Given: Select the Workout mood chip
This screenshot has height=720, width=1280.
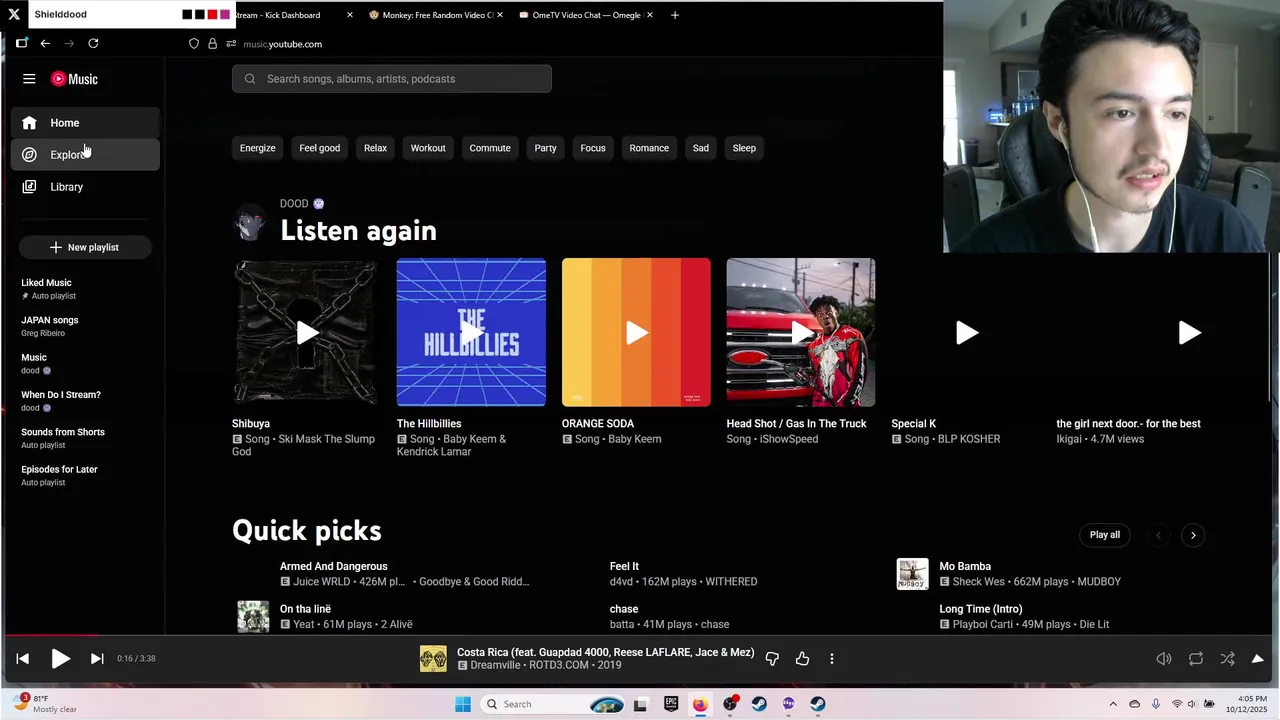Looking at the screenshot, I should [x=428, y=148].
